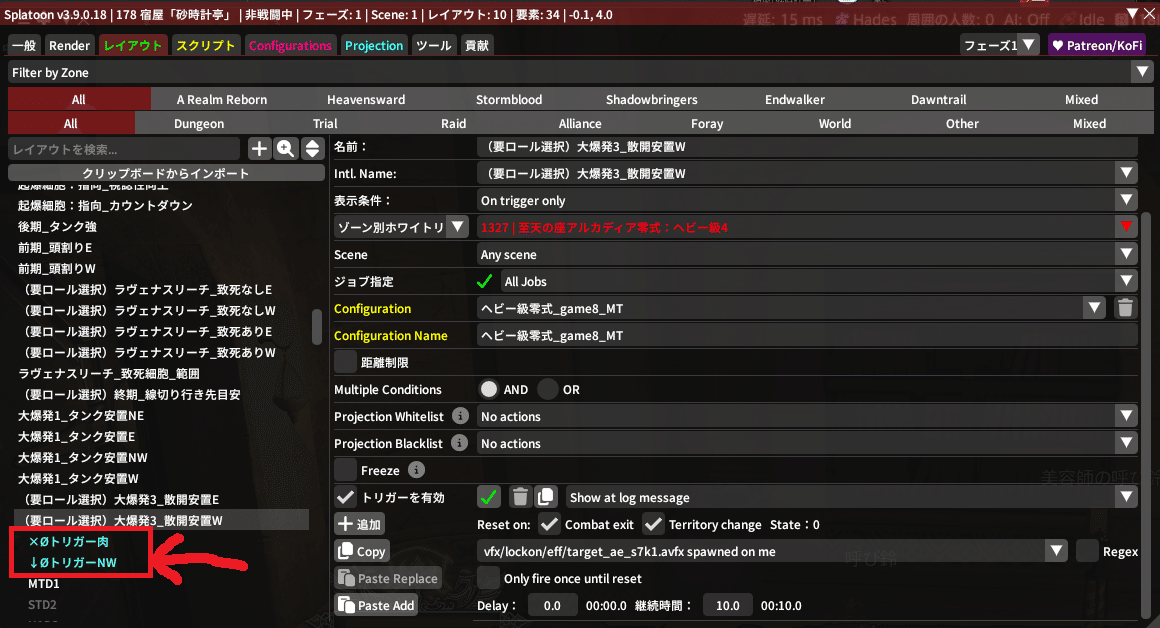Click the up-down sort arrows icon

(x=312, y=149)
